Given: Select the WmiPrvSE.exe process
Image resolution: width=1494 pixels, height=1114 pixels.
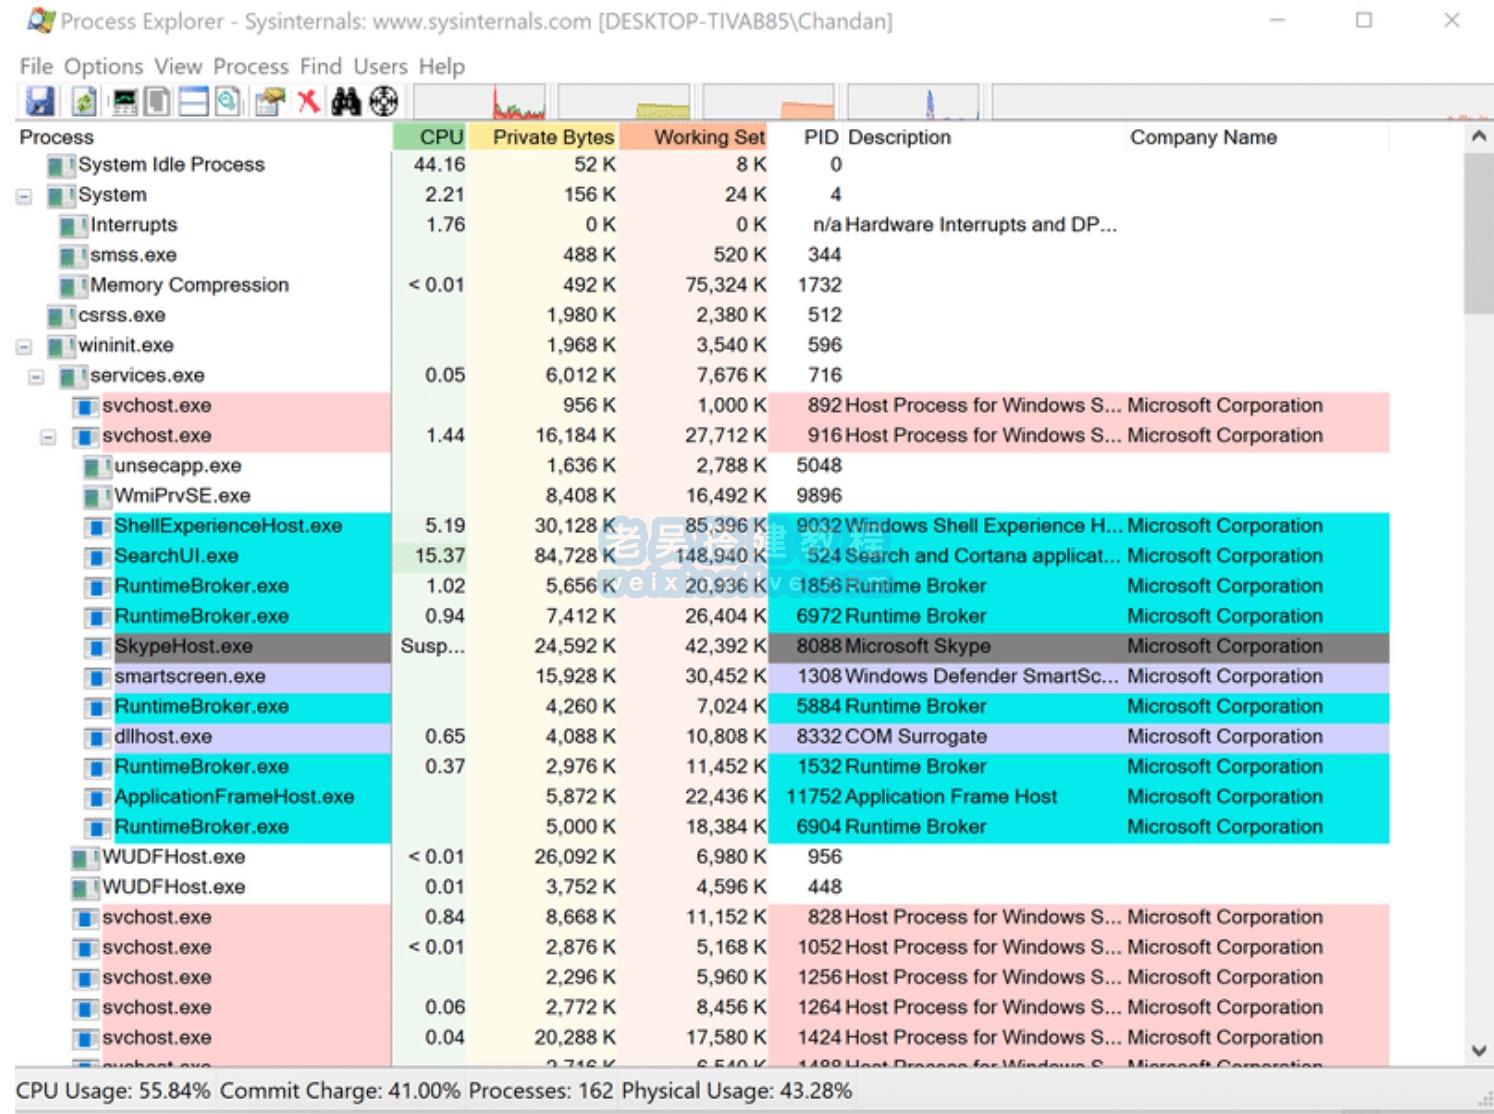Looking at the screenshot, I should click(x=702, y=496).
